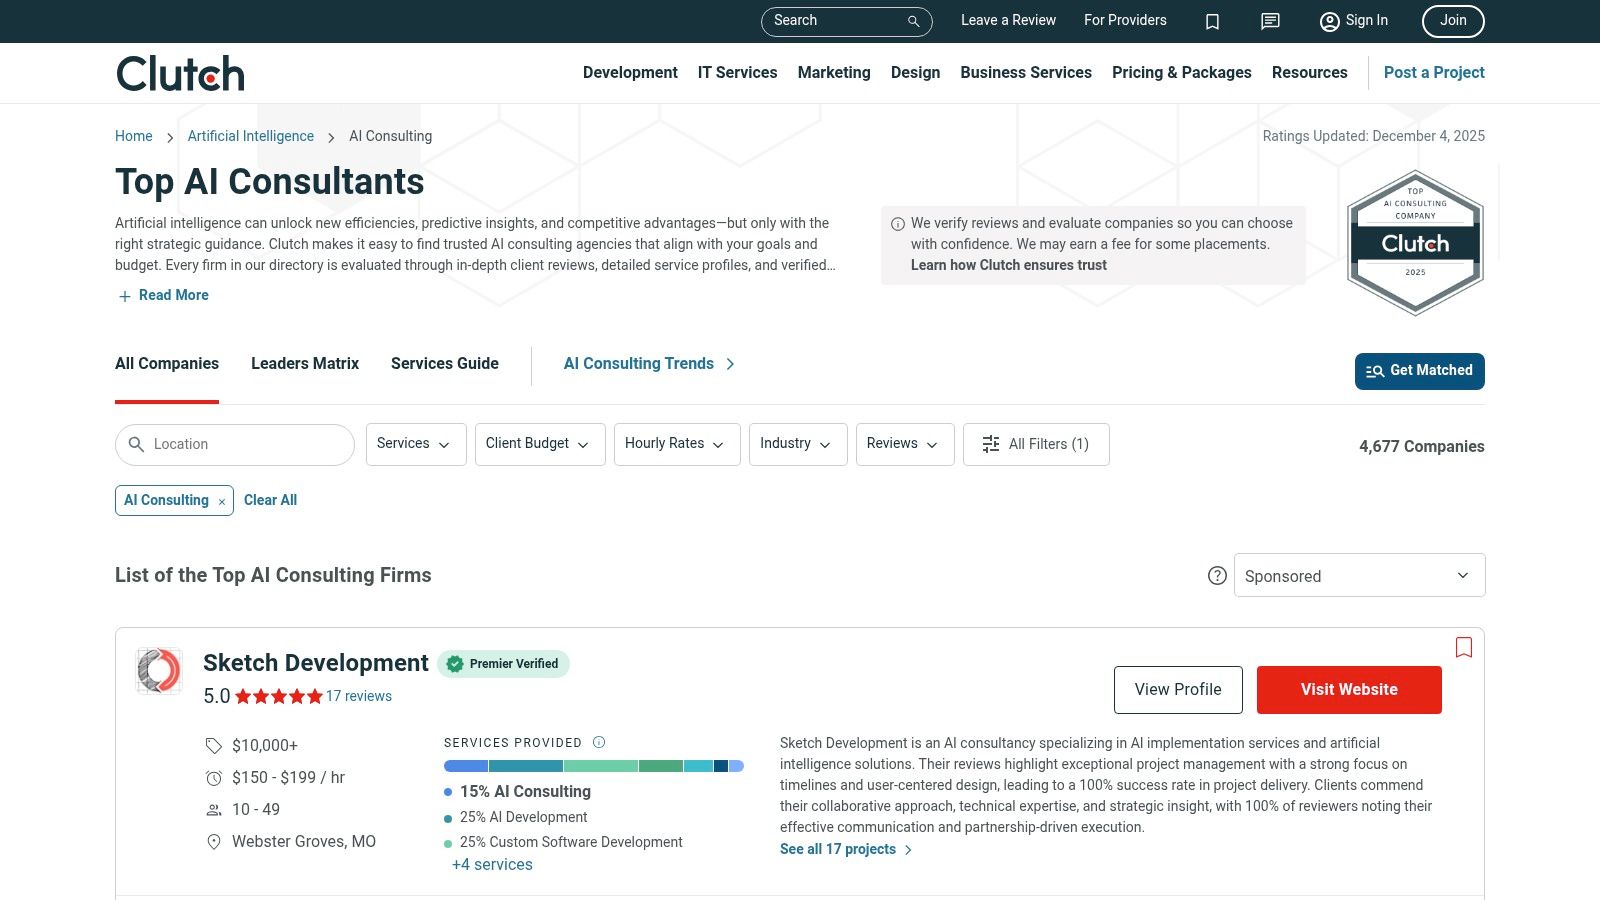Open All Filters (1) panel

pos(1036,444)
